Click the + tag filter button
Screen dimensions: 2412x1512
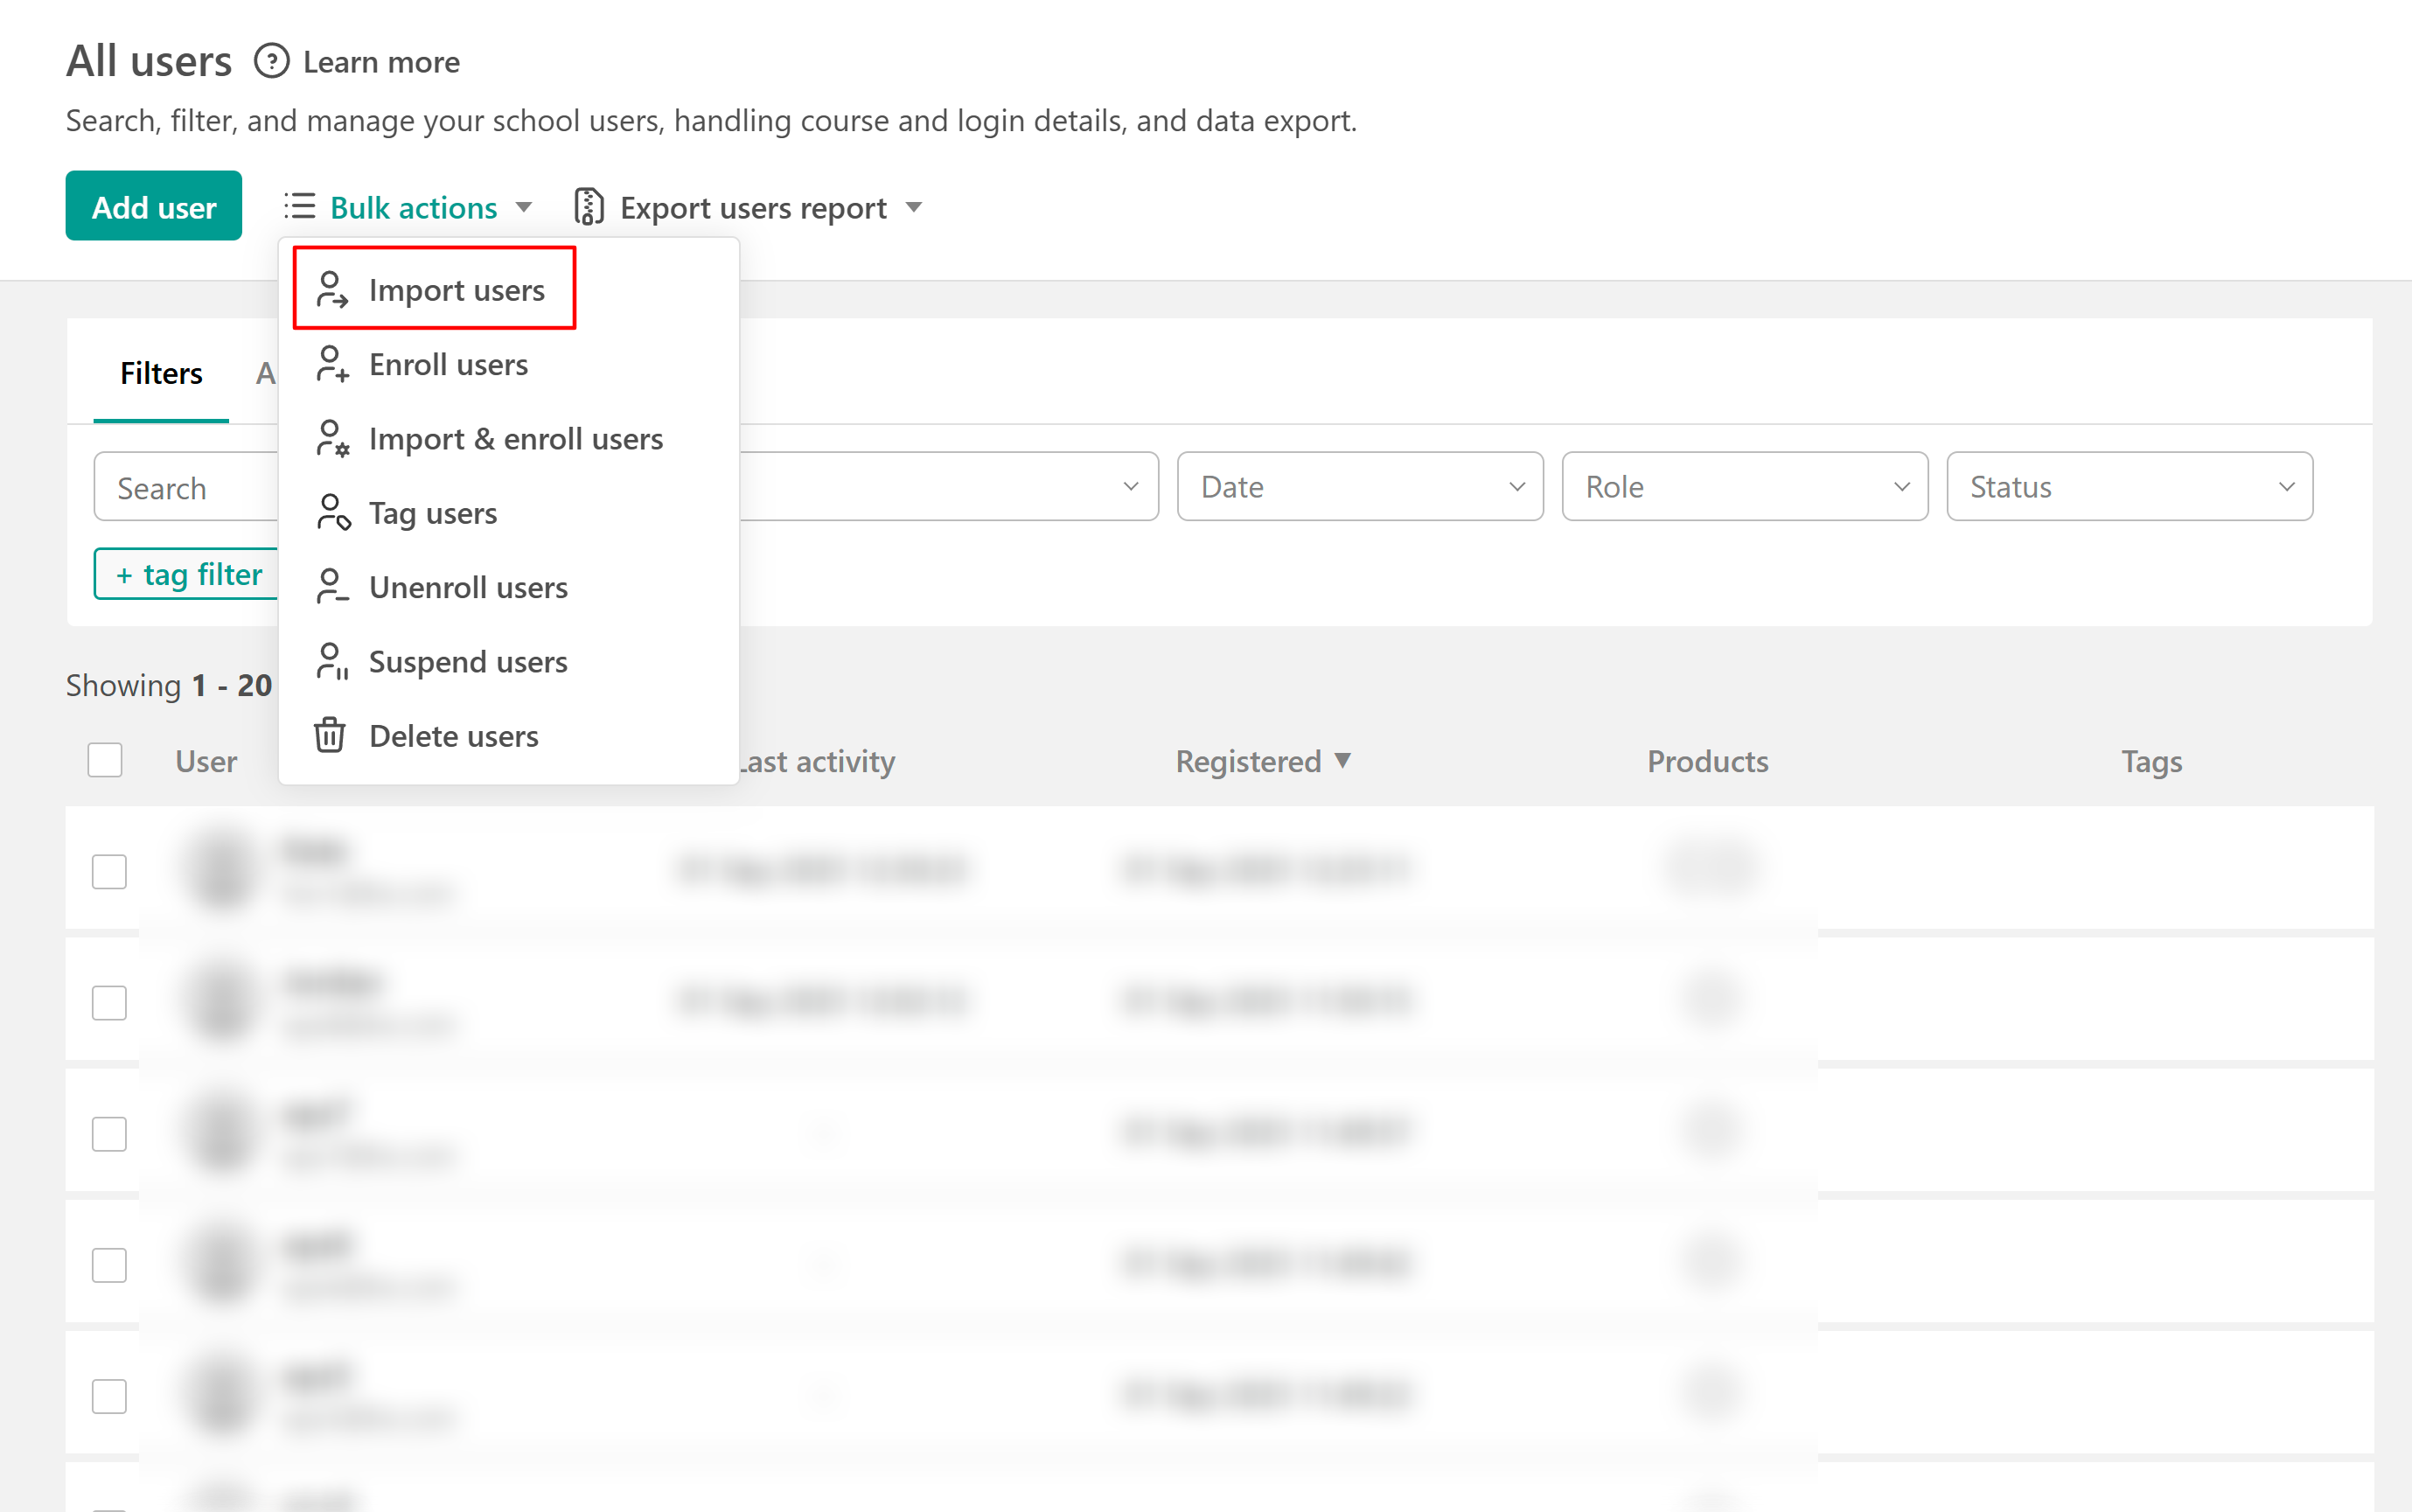point(188,574)
